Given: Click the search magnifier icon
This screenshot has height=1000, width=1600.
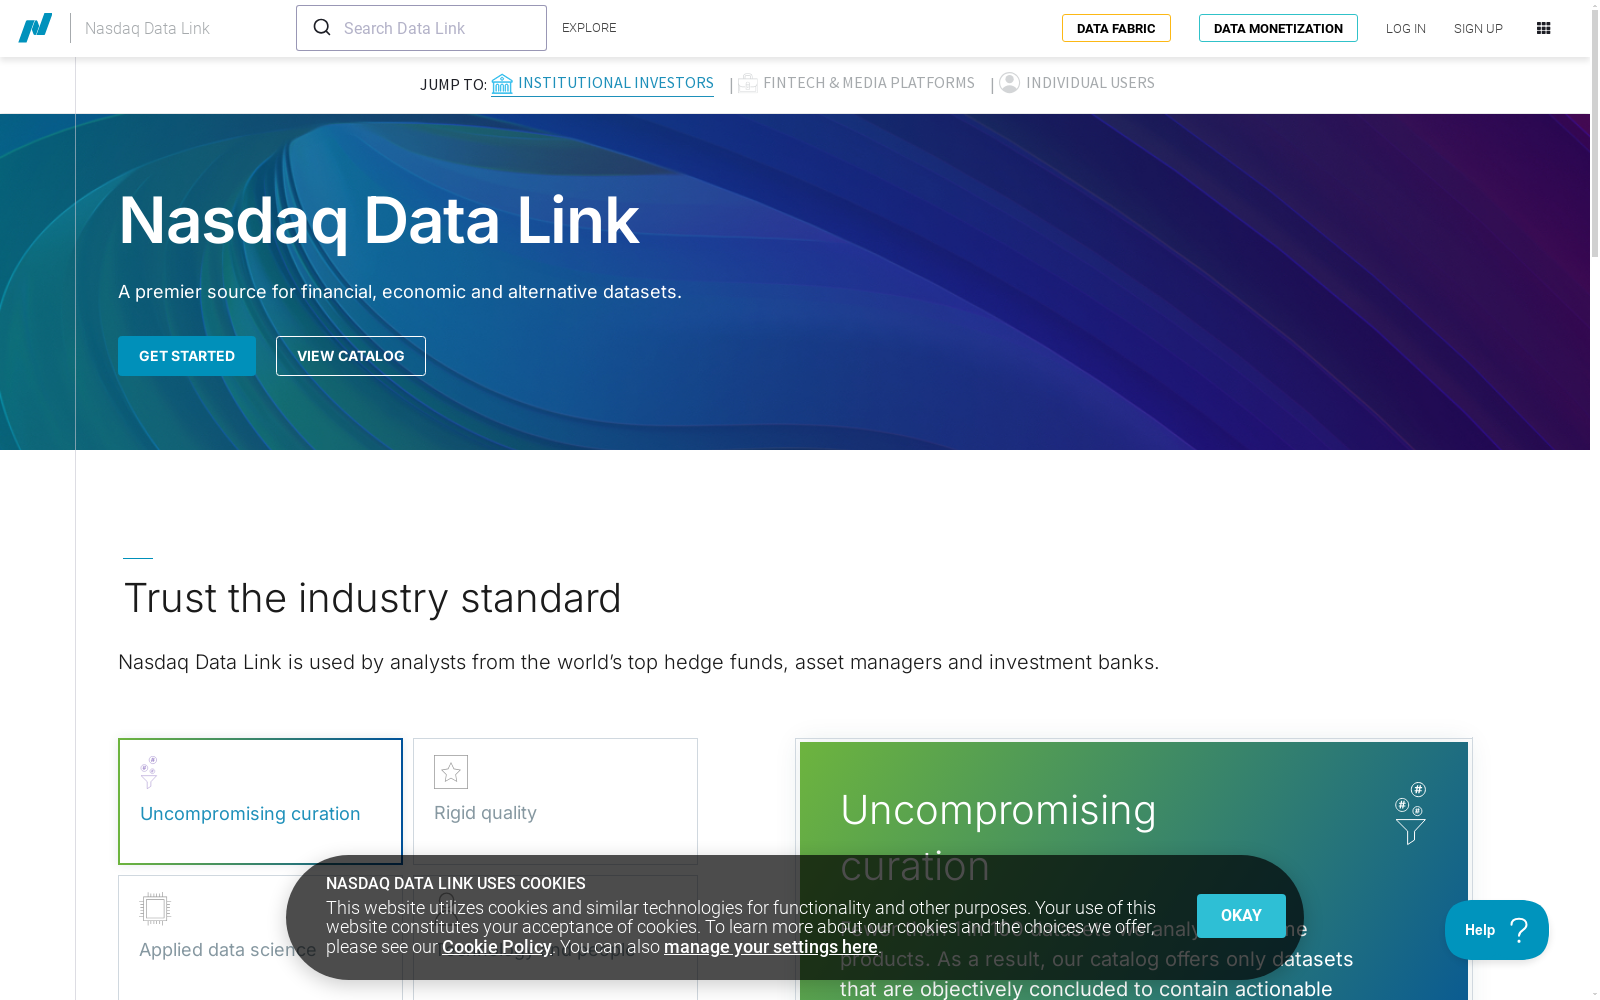Looking at the screenshot, I should click(x=322, y=27).
